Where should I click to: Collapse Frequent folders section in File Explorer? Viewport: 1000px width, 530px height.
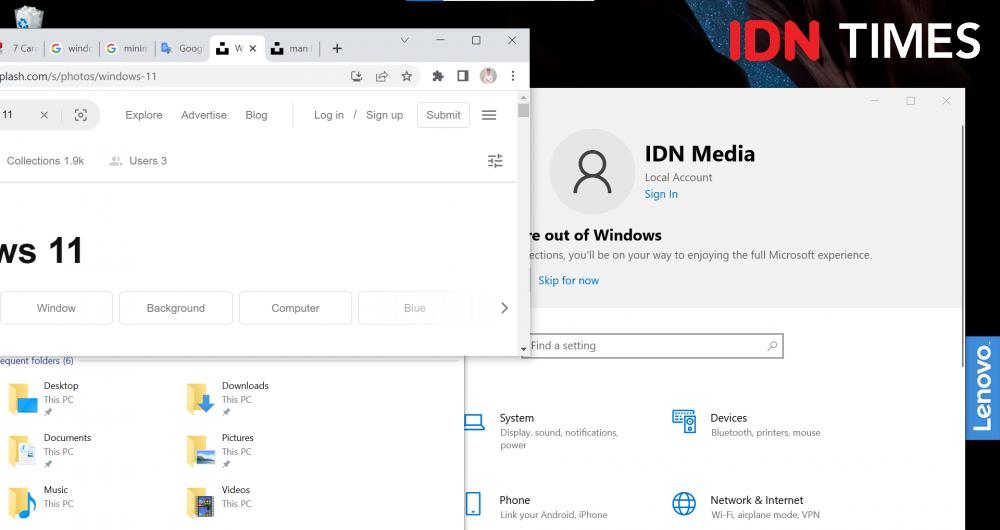tap(36, 361)
